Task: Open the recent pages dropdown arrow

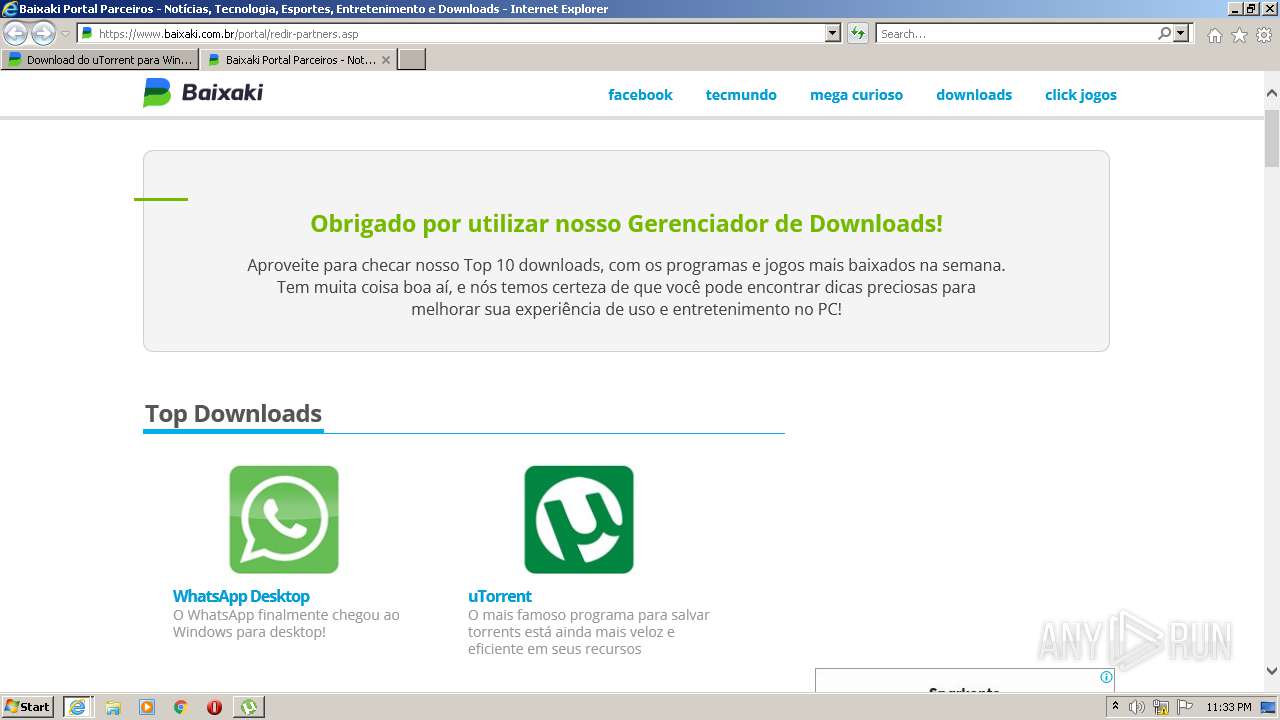Action: click(65, 34)
